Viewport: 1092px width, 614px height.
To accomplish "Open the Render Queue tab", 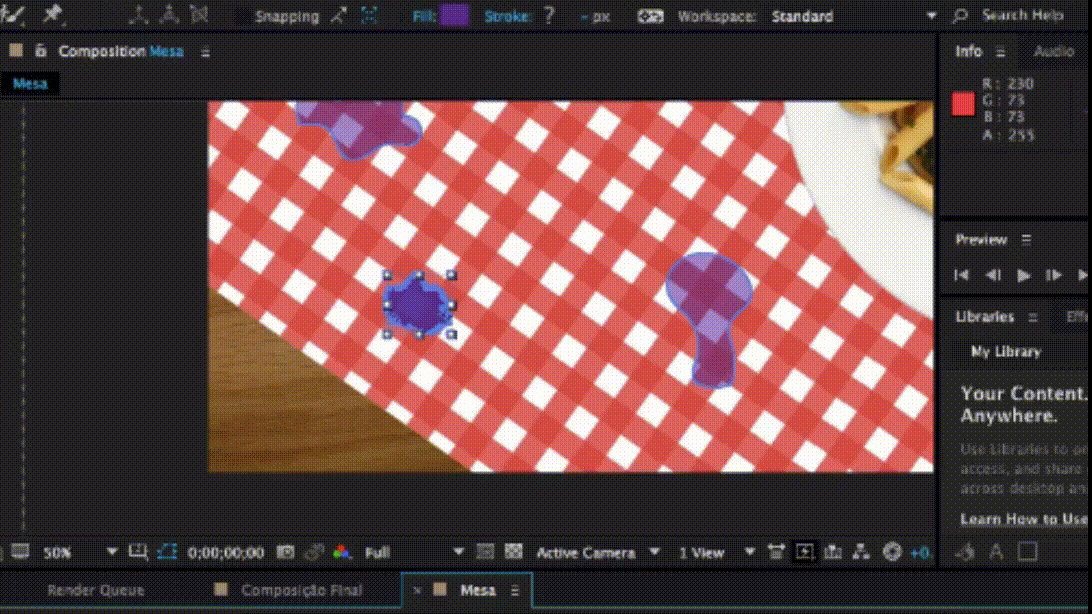I will [x=96, y=590].
